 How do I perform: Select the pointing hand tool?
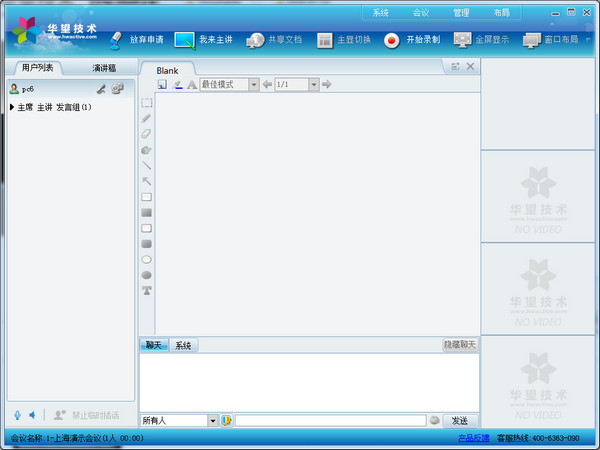147,150
